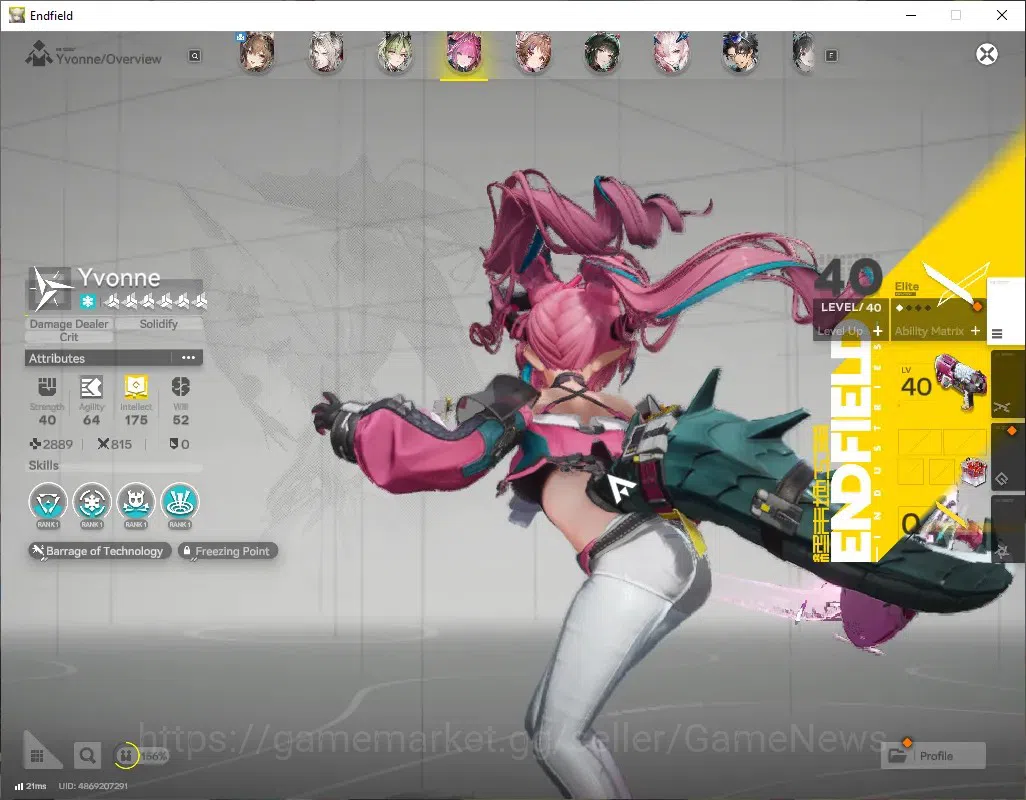Select the dark green-haired operator portrait
Viewport: 1026px width, 800px height.
click(602, 52)
